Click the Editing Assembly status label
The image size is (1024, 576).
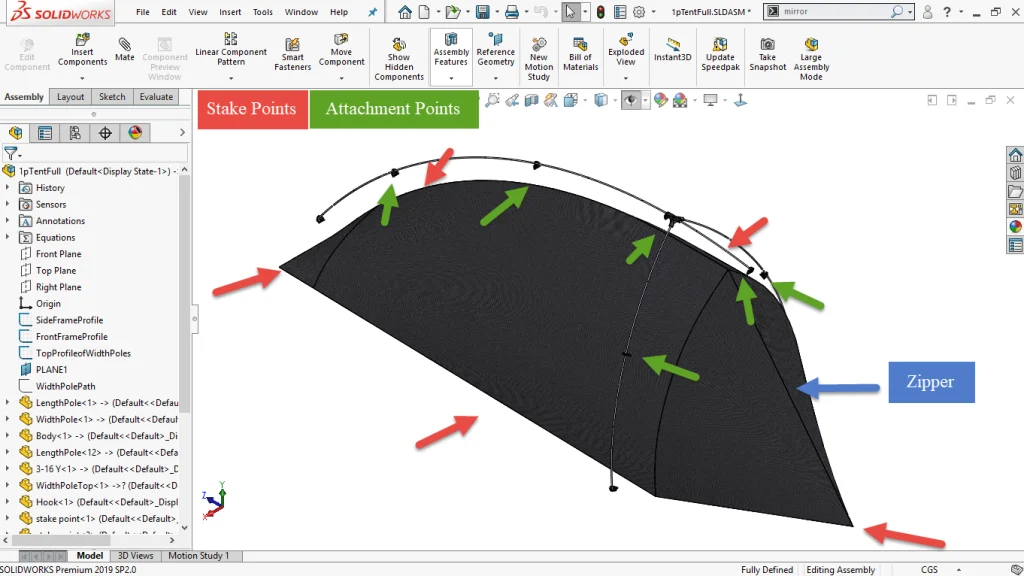pos(840,569)
